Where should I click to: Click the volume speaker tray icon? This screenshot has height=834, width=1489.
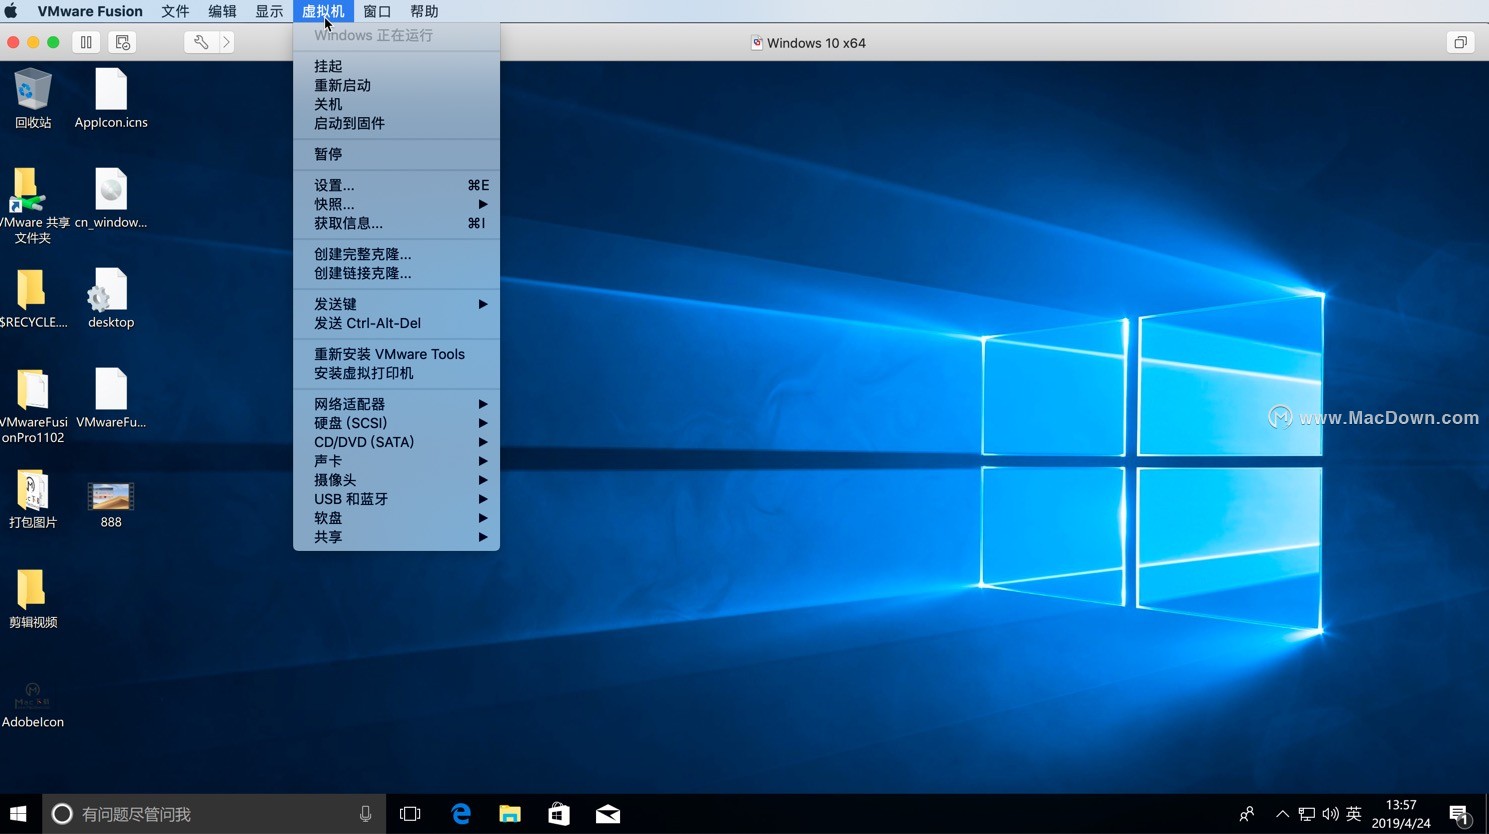tap(1330, 814)
